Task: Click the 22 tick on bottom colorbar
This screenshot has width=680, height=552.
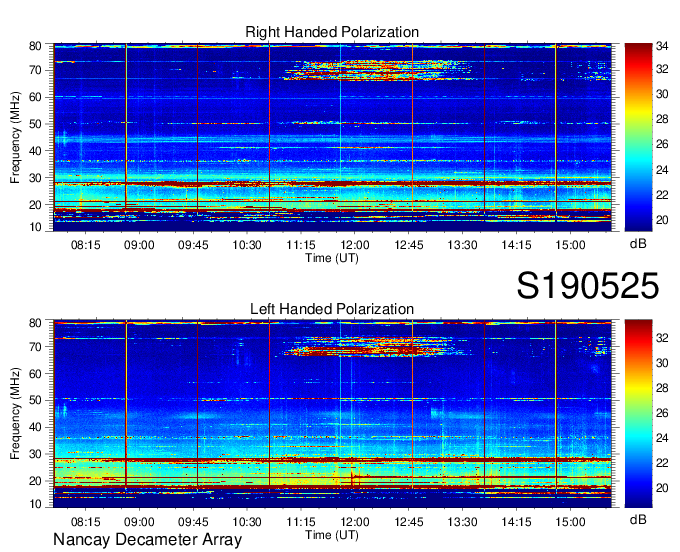Action: (x=662, y=463)
